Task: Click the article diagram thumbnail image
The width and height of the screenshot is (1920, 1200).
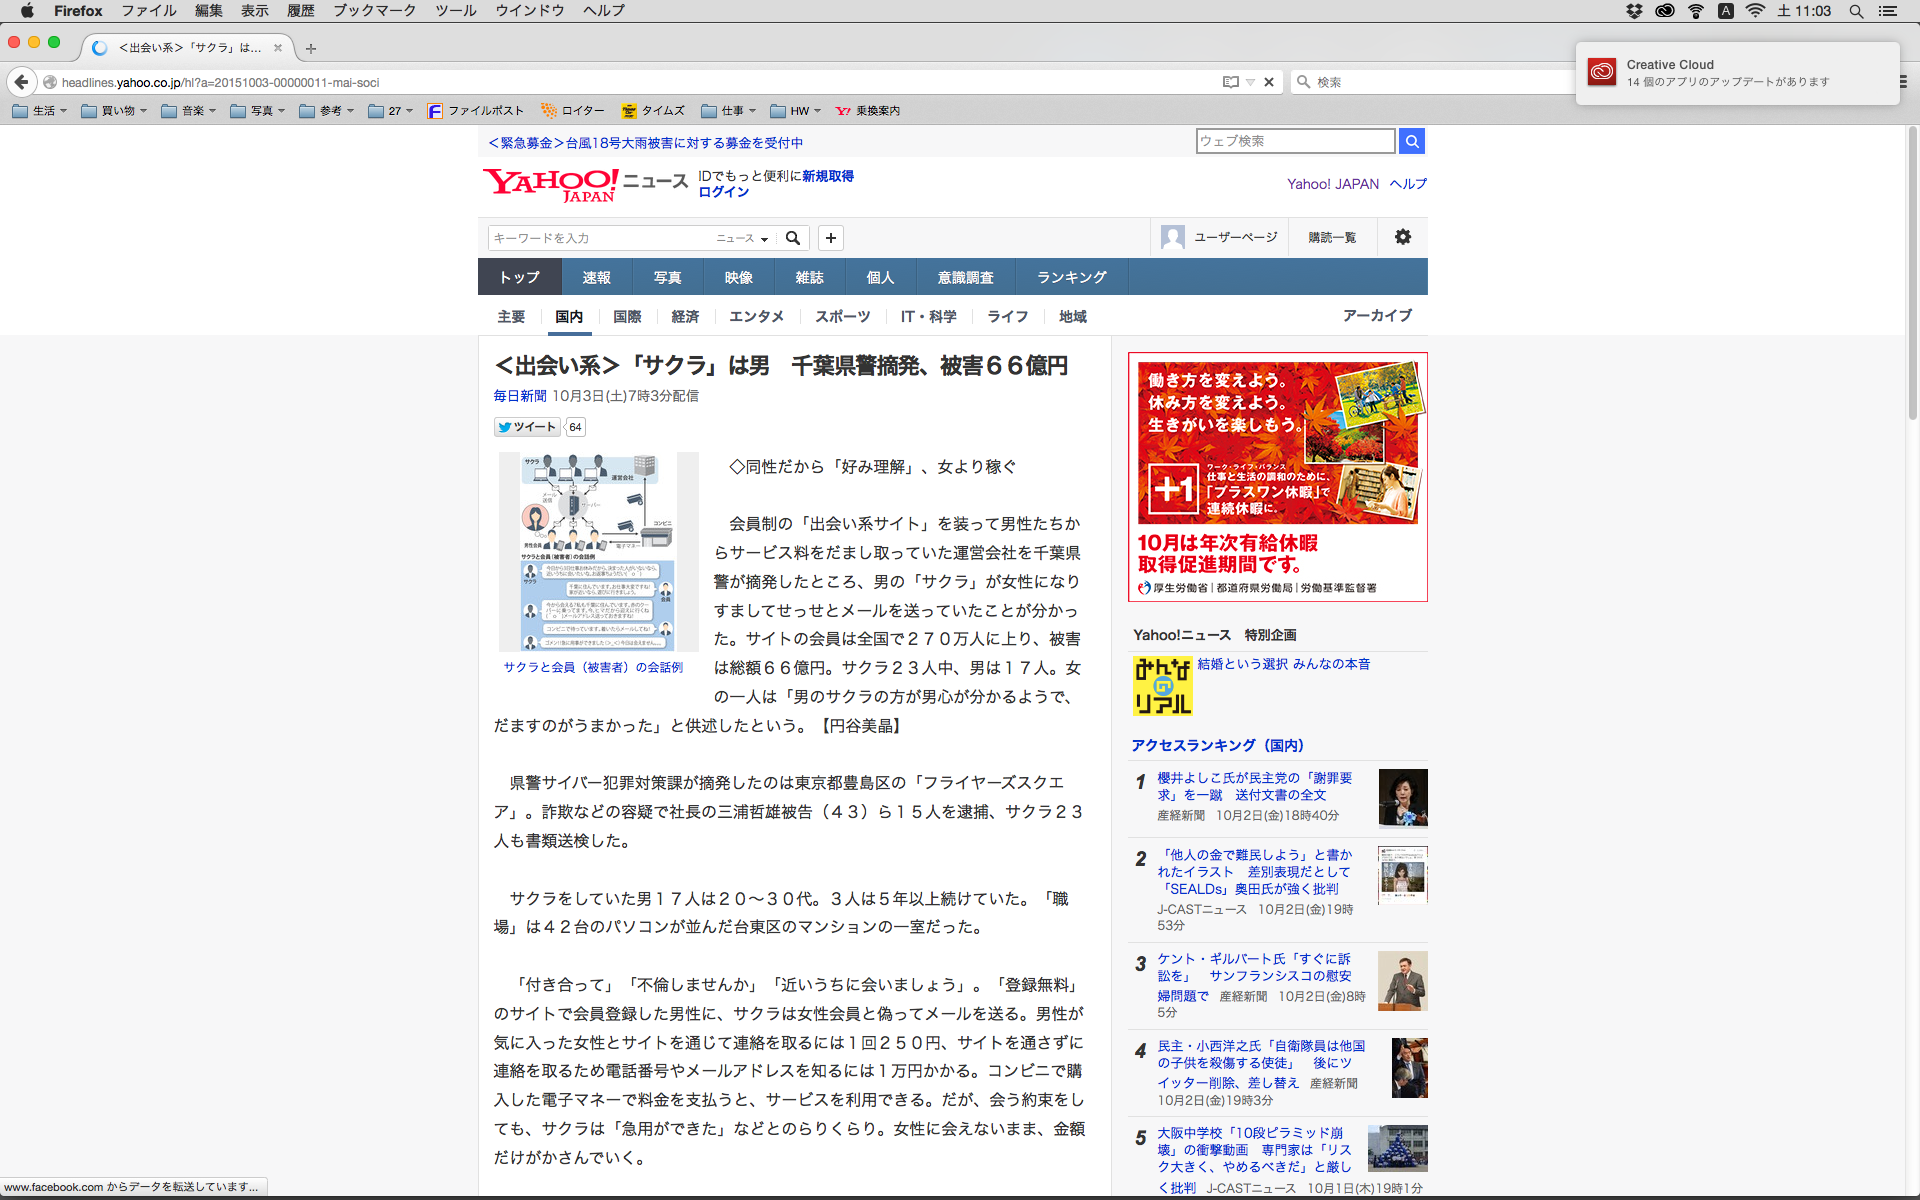Action: coord(598,551)
